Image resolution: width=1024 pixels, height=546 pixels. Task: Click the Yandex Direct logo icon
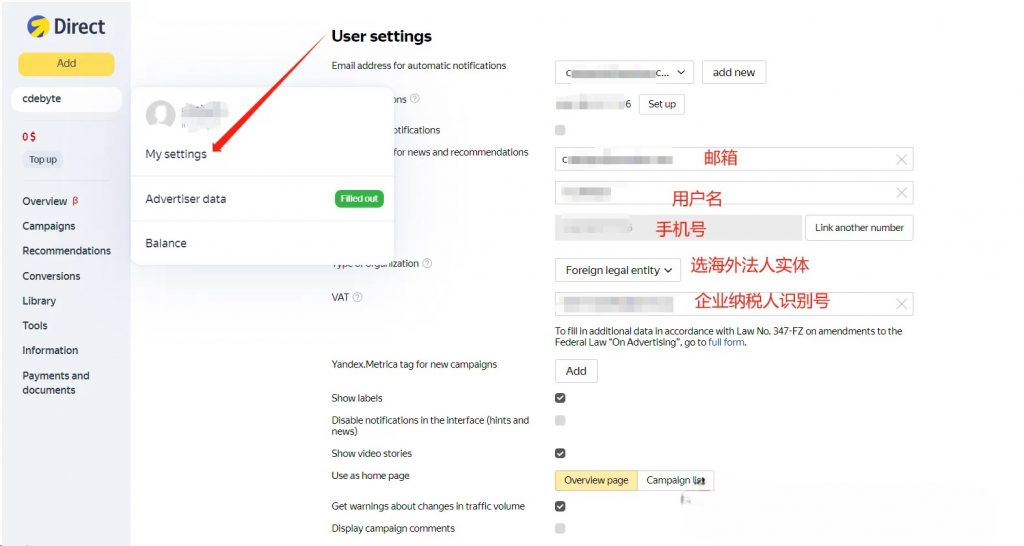[38, 26]
